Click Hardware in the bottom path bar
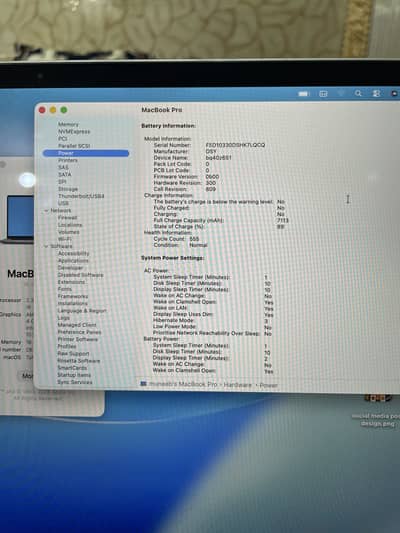This screenshot has width=400, height=533. 238,385
